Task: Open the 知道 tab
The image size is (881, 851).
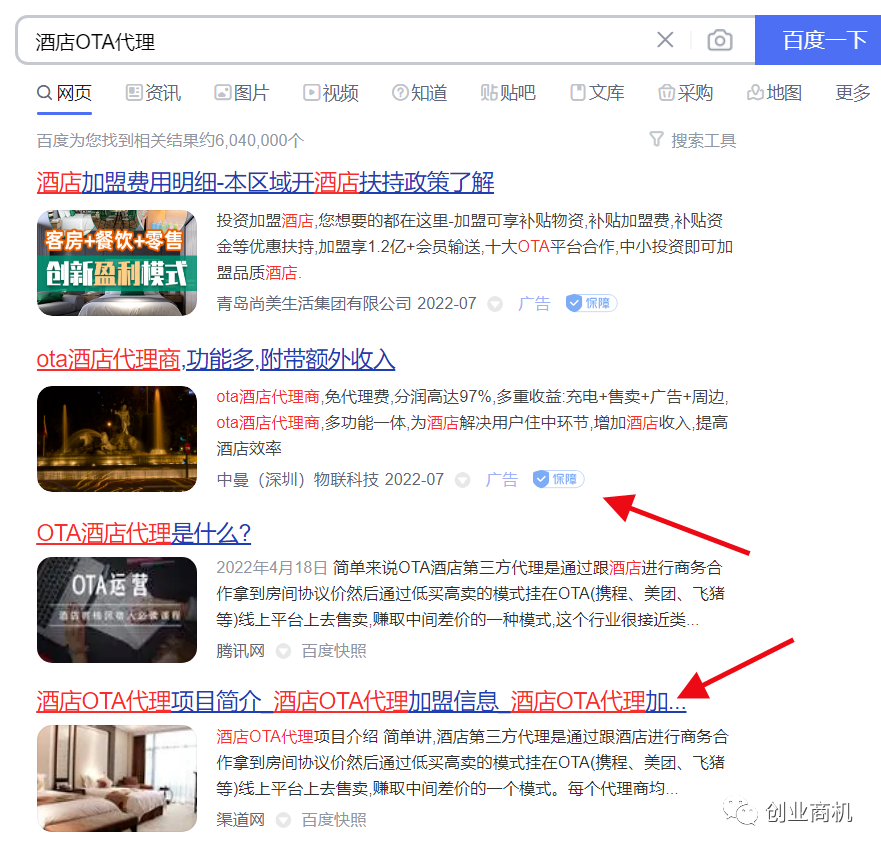Action: 419,93
